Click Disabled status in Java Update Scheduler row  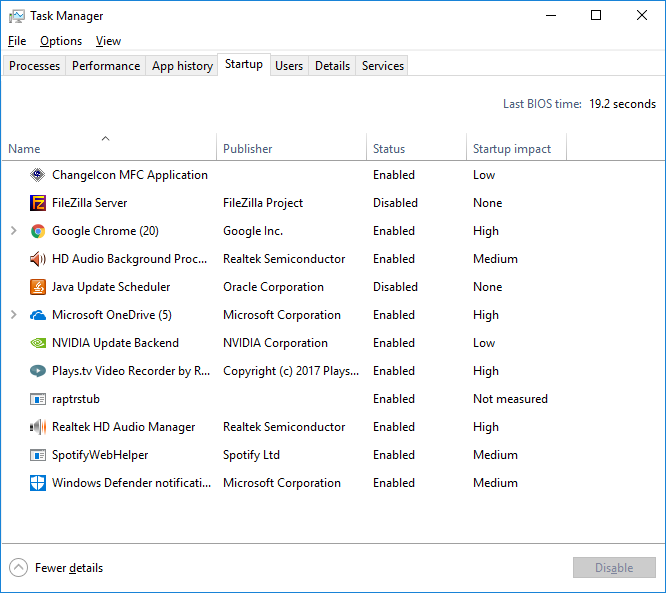point(395,287)
